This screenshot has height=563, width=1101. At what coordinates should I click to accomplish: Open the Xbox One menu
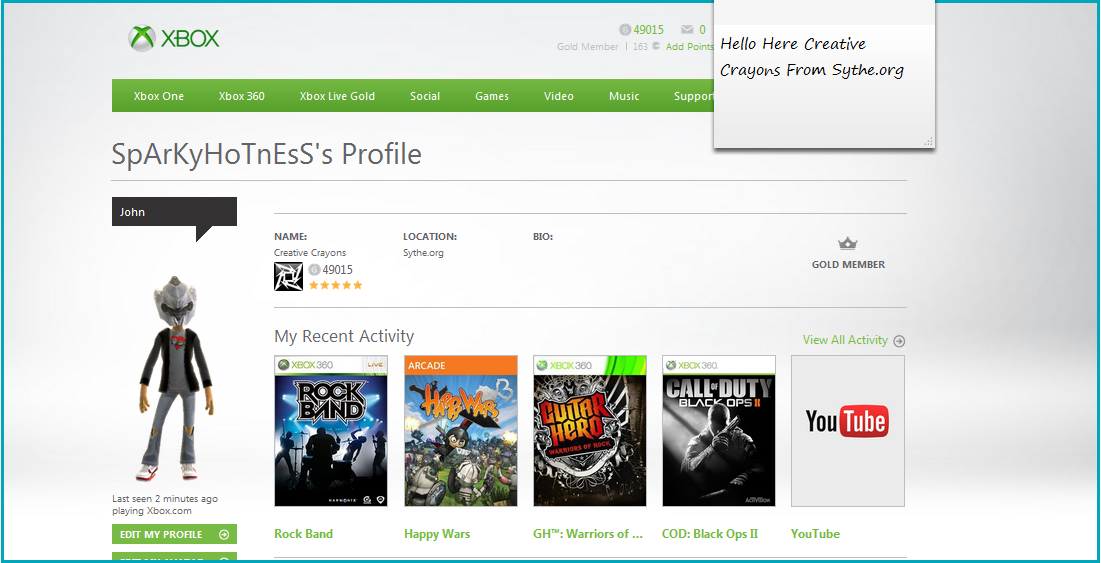(x=159, y=96)
